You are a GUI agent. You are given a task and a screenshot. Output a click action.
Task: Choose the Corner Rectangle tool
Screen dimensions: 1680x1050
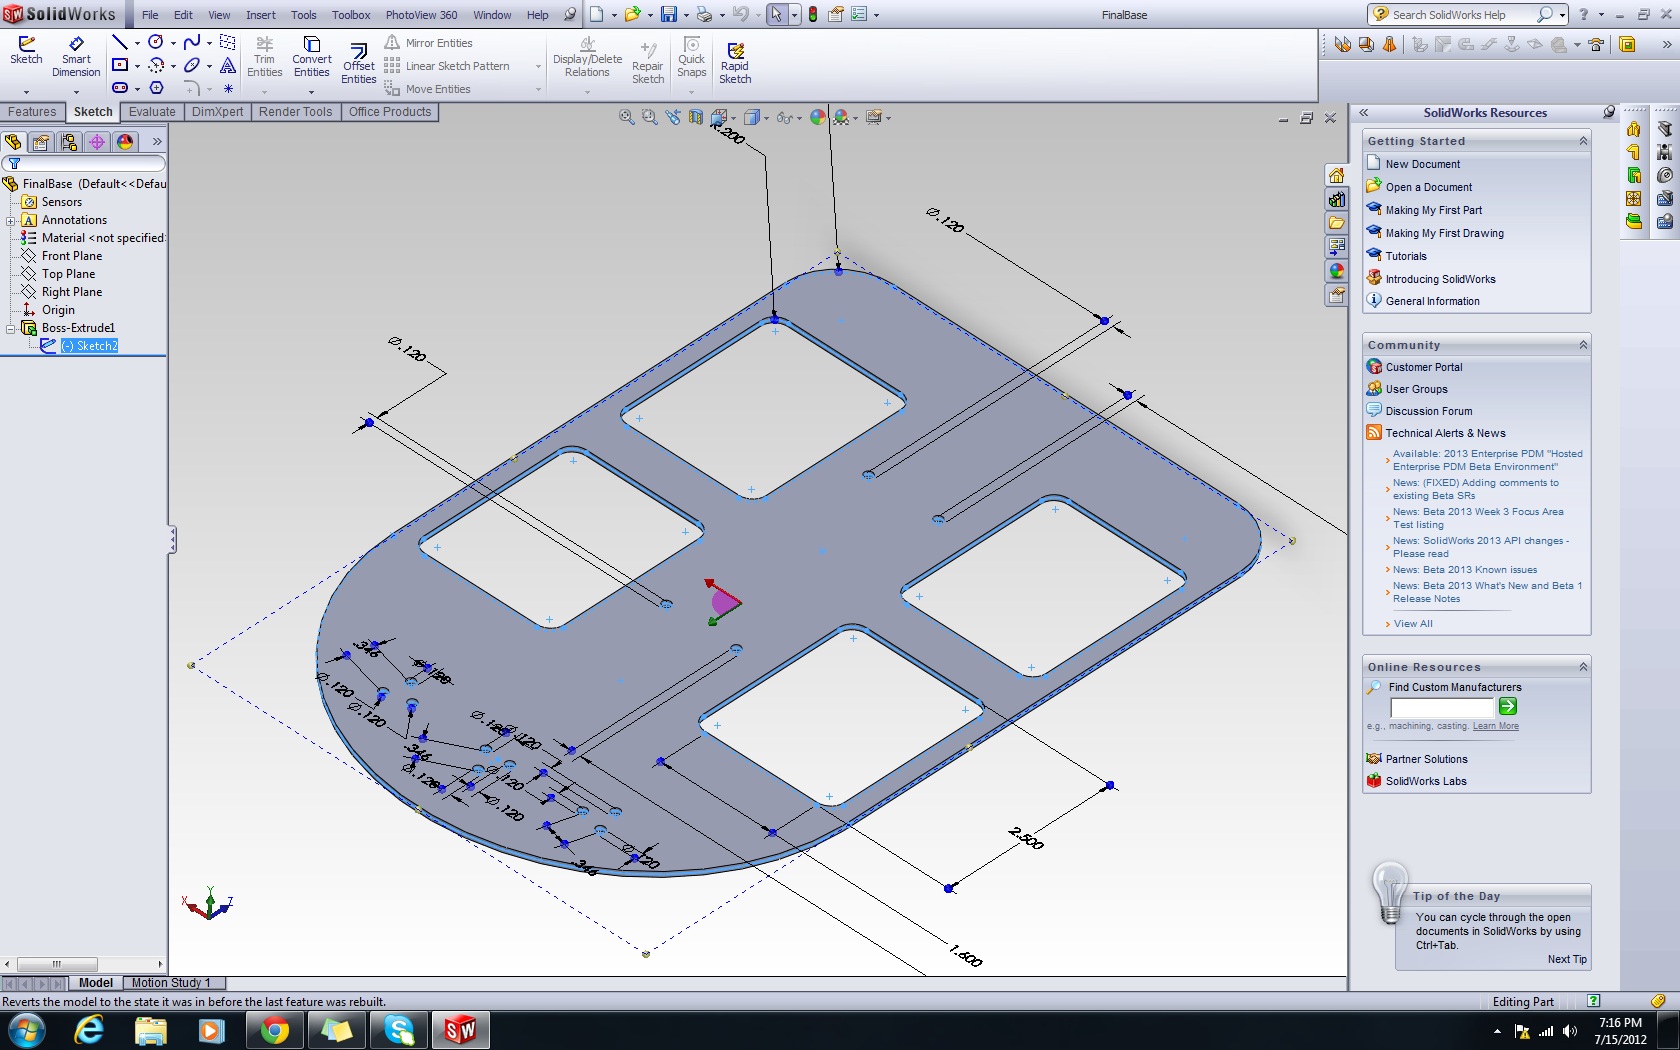coord(120,65)
